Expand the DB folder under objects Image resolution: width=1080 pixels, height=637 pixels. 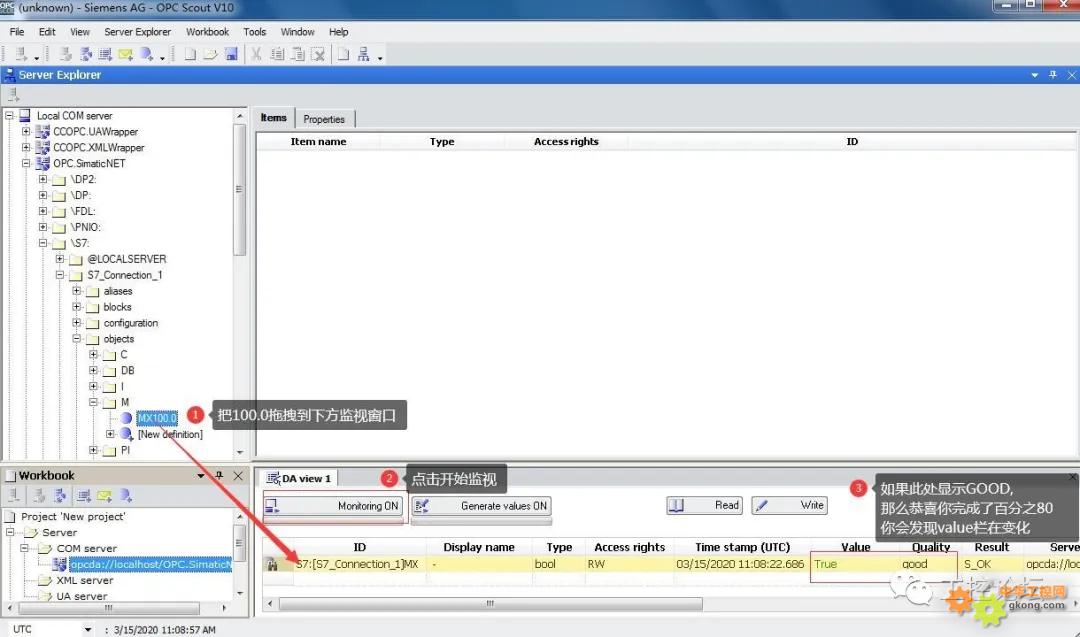[94, 370]
